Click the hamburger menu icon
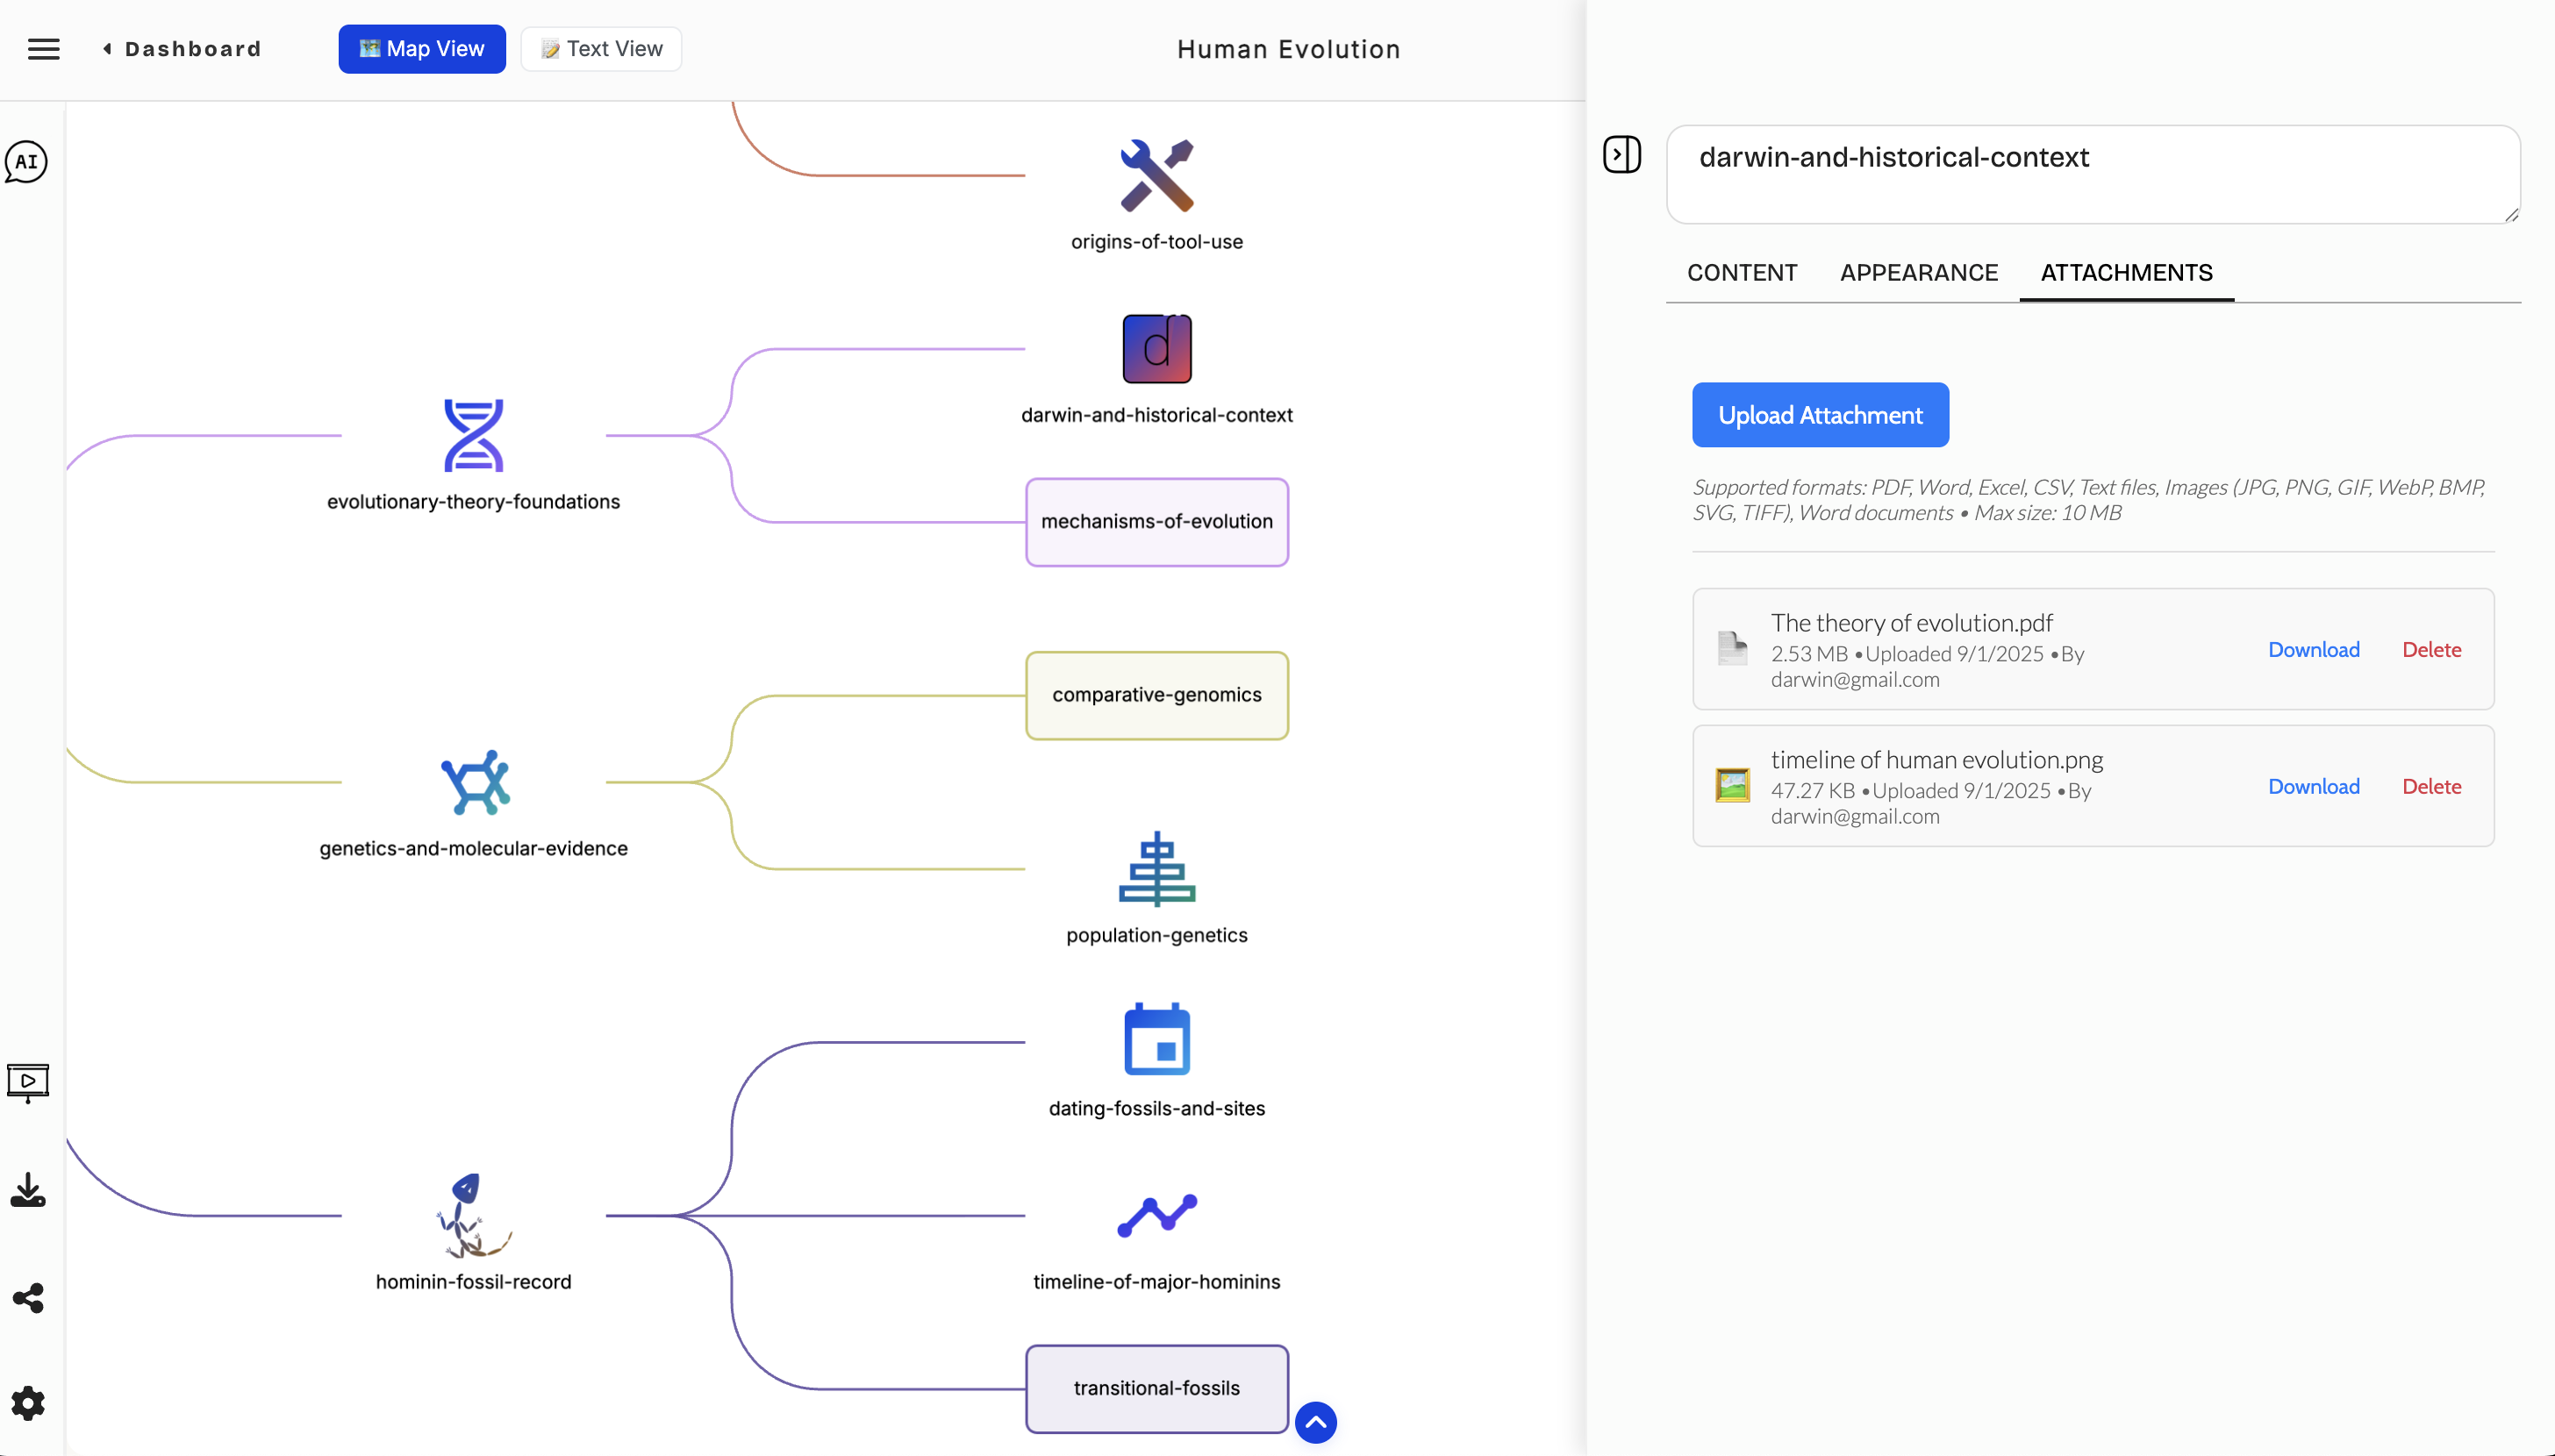Viewport: 2555px width, 1456px height. pos(43,49)
